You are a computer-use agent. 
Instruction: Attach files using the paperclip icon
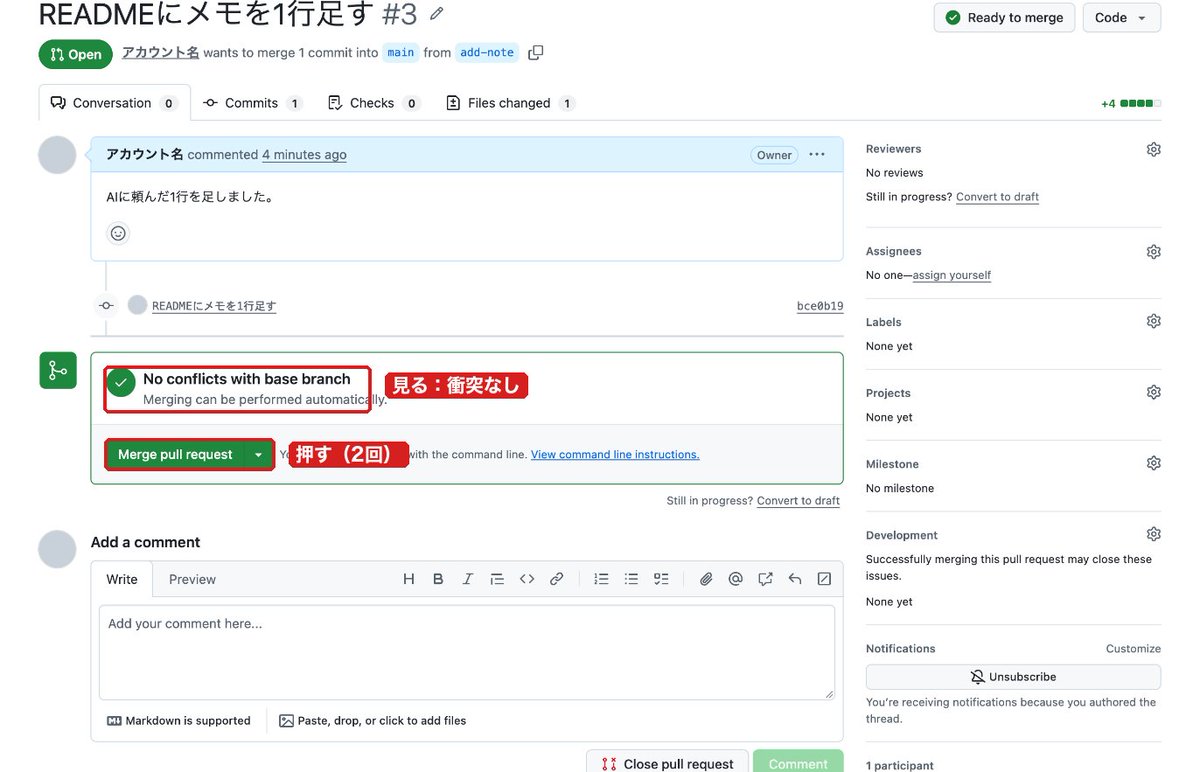tap(706, 579)
